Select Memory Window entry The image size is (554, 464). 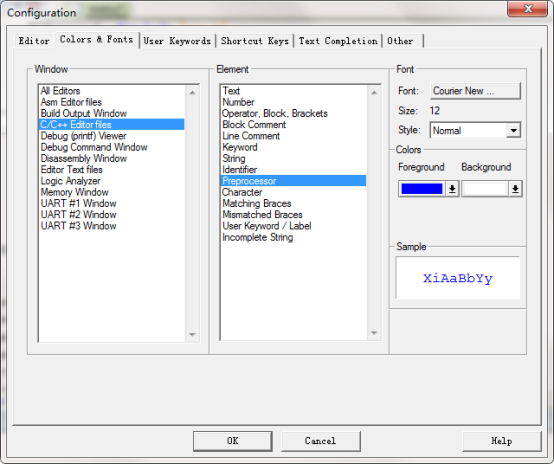pyautogui.click(x=112, y=192)
